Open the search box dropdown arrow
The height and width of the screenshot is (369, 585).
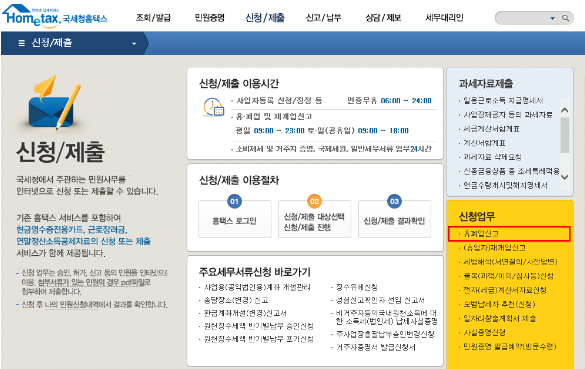pos(553,18)
